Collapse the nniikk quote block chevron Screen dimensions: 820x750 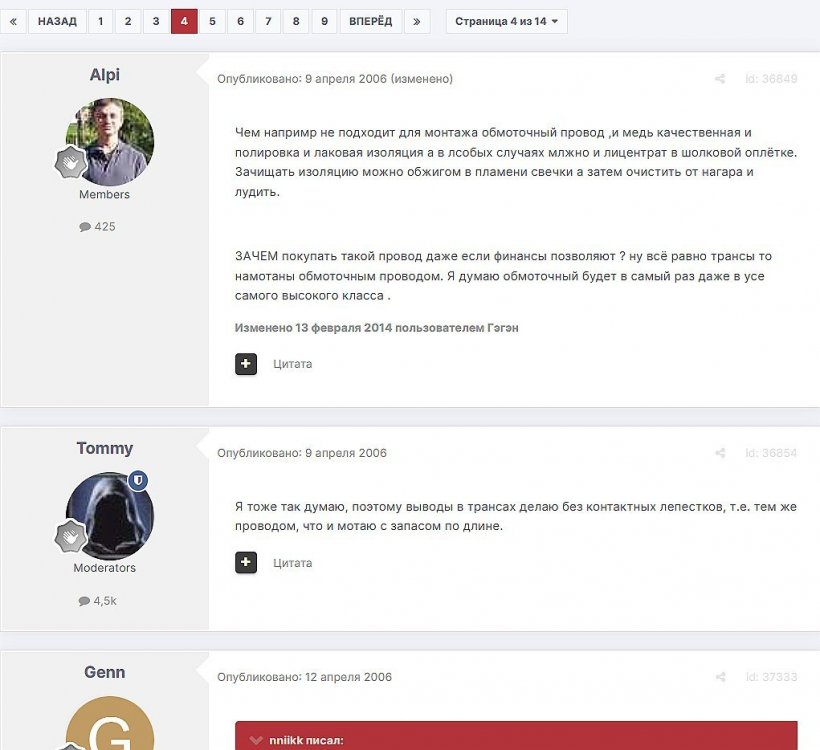[257, 741]
